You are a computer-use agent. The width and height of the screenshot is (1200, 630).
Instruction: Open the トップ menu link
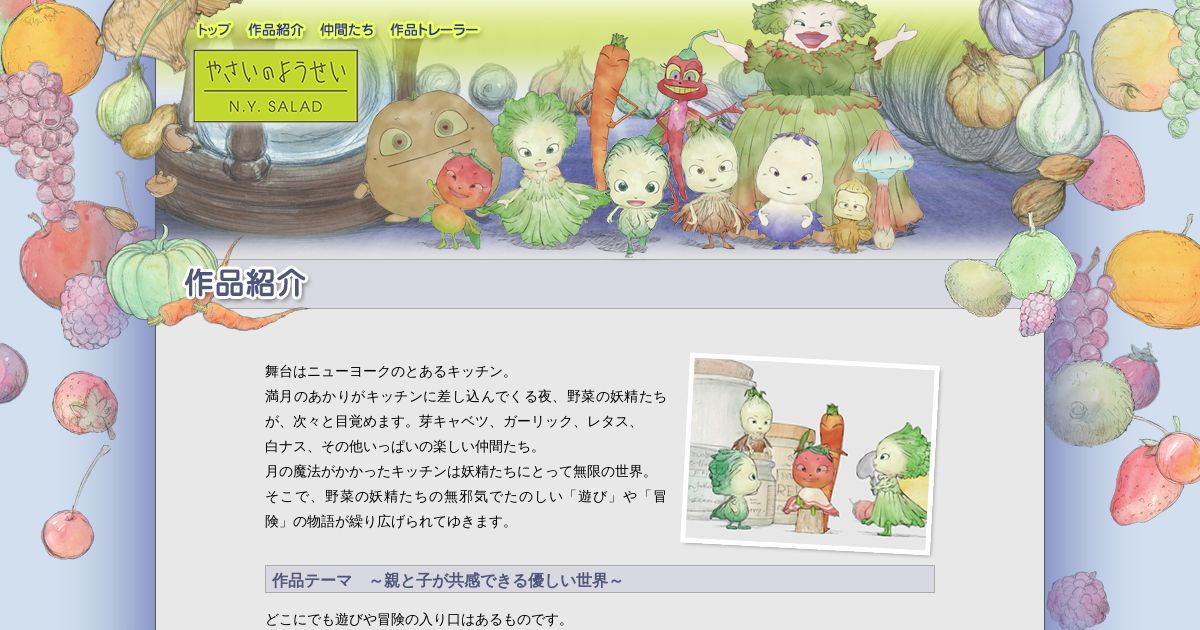pyautogui.click(x=214, y=30)
